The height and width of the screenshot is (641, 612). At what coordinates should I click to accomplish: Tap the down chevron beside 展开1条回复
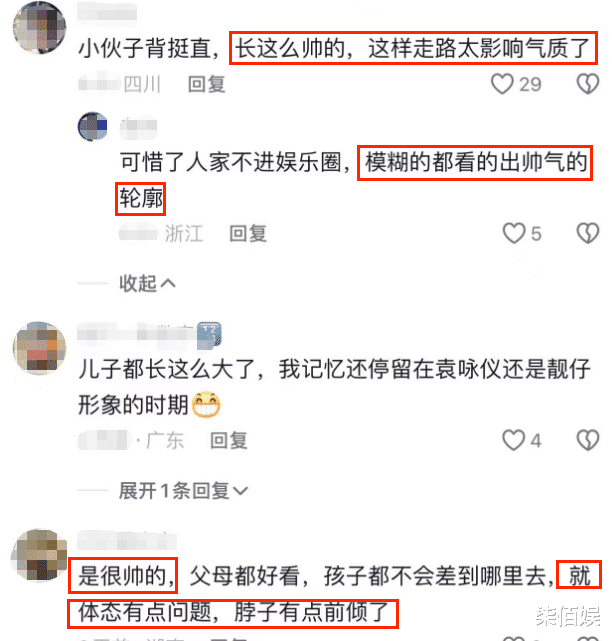(240, 491)
